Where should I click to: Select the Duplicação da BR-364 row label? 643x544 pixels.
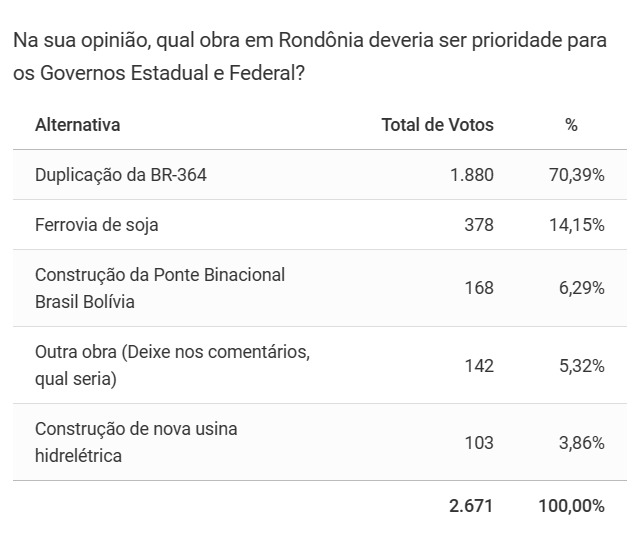pos(121,175)
